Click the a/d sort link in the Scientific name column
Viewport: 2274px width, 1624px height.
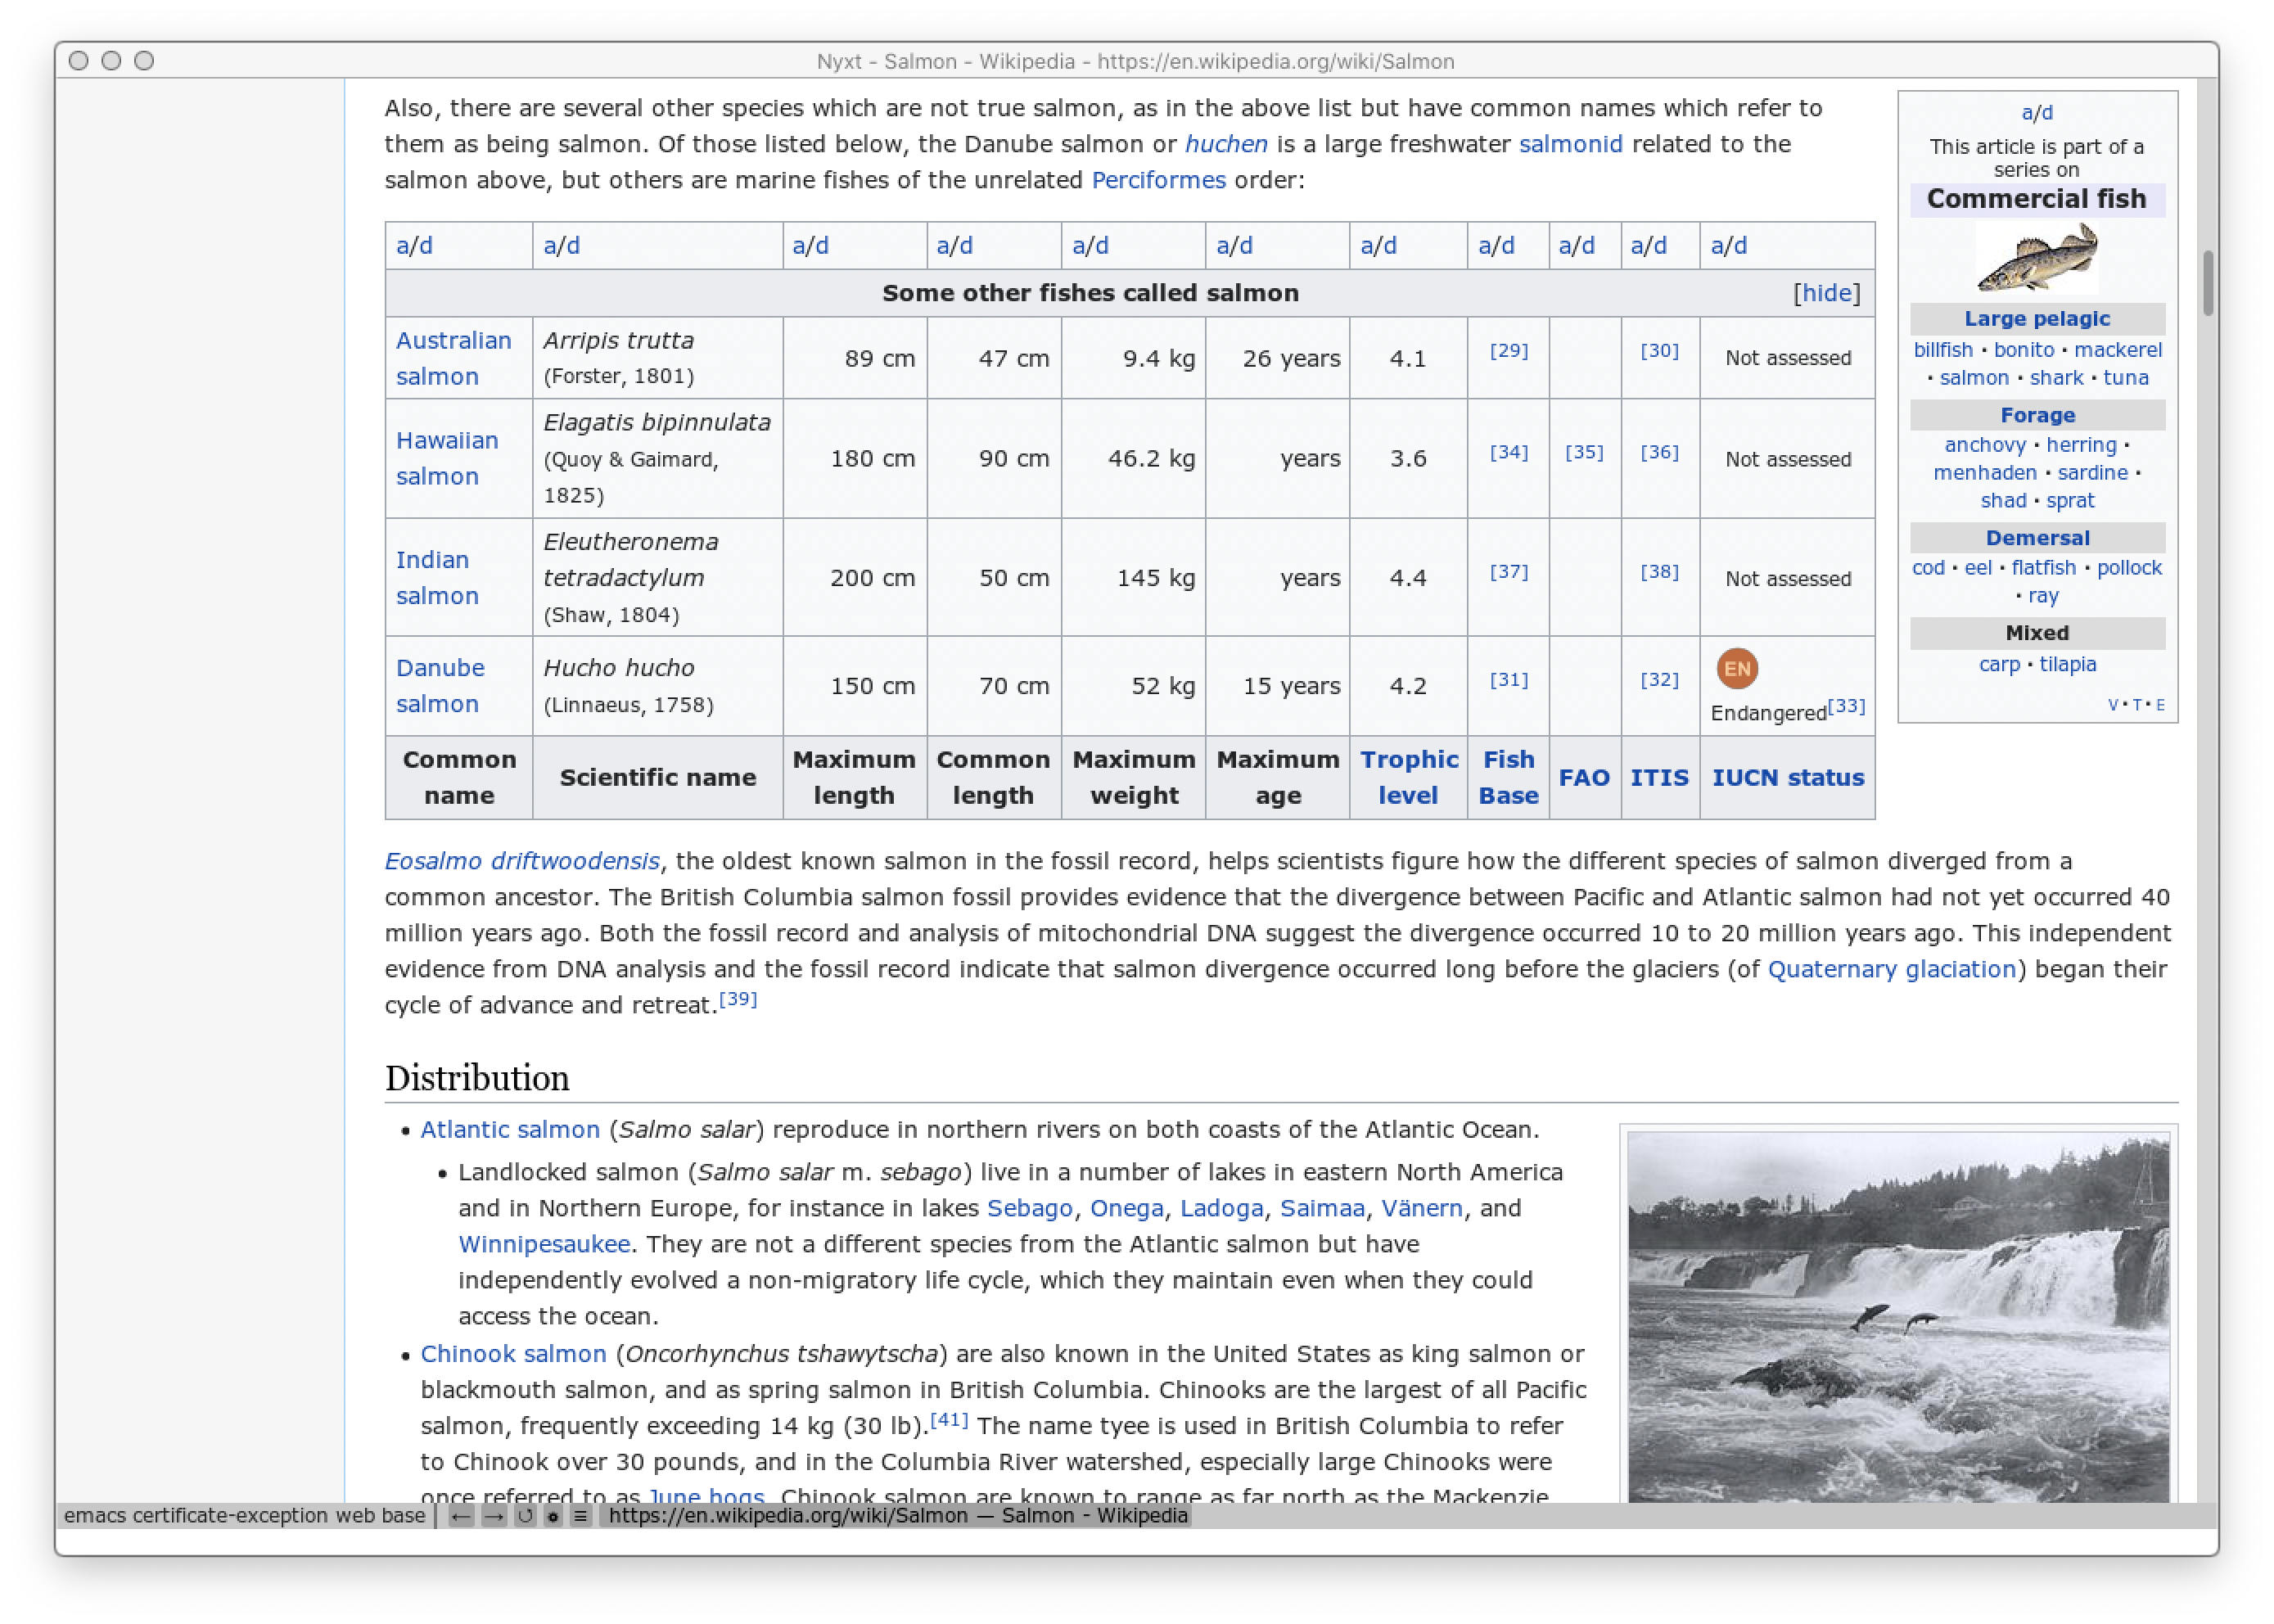point(561,246)
